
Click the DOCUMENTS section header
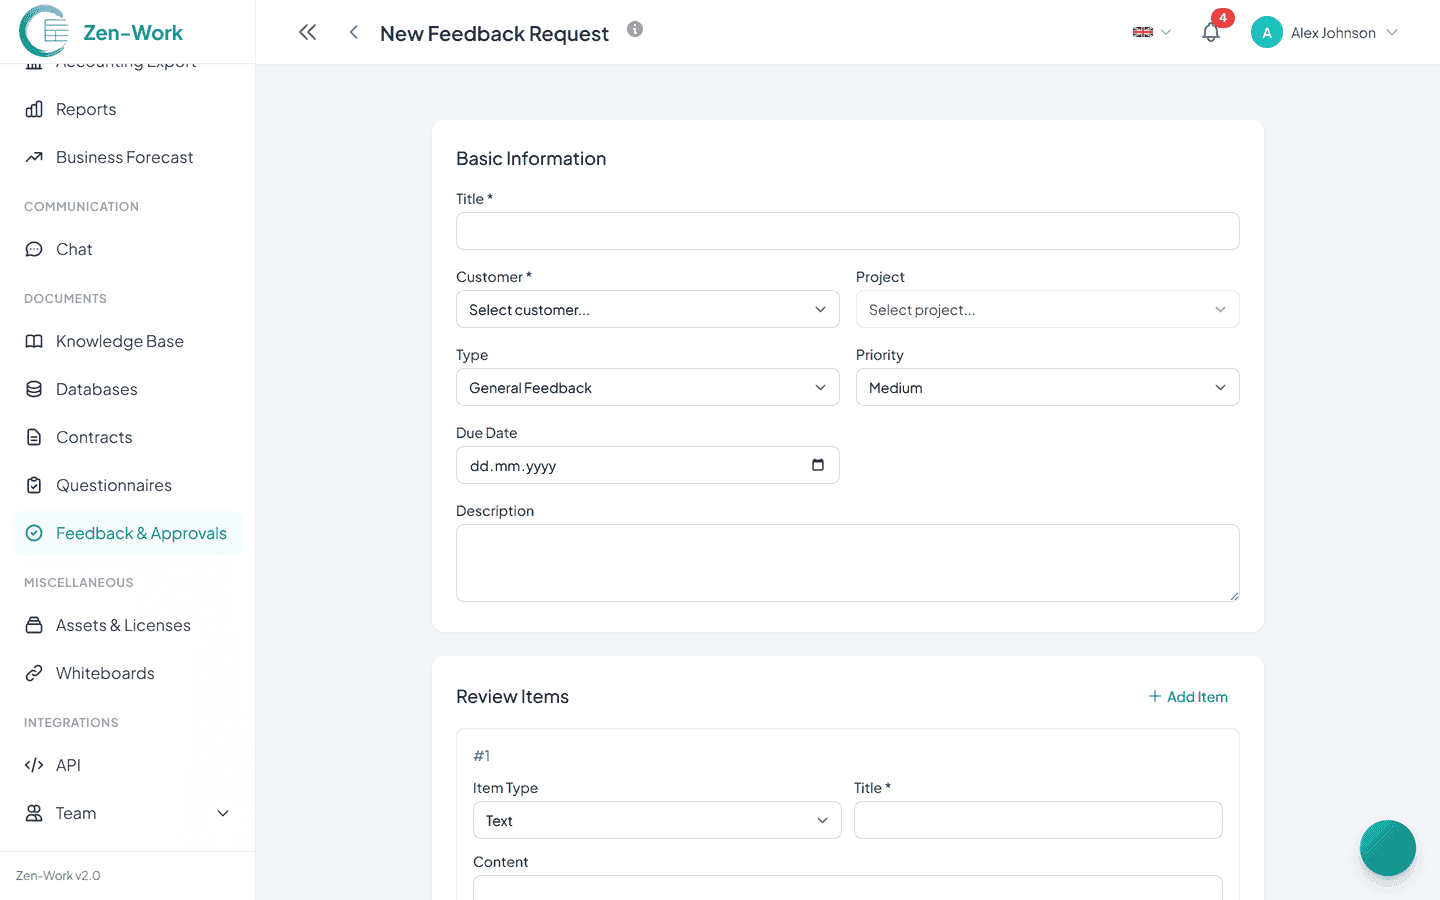tap(65, 299)
